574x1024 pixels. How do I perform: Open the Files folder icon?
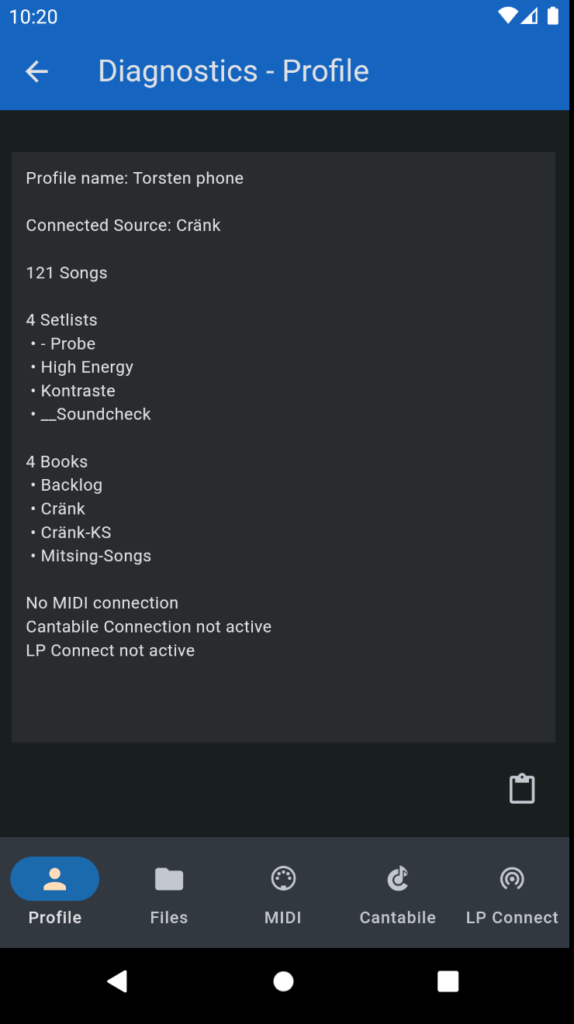tap(168, 878)
